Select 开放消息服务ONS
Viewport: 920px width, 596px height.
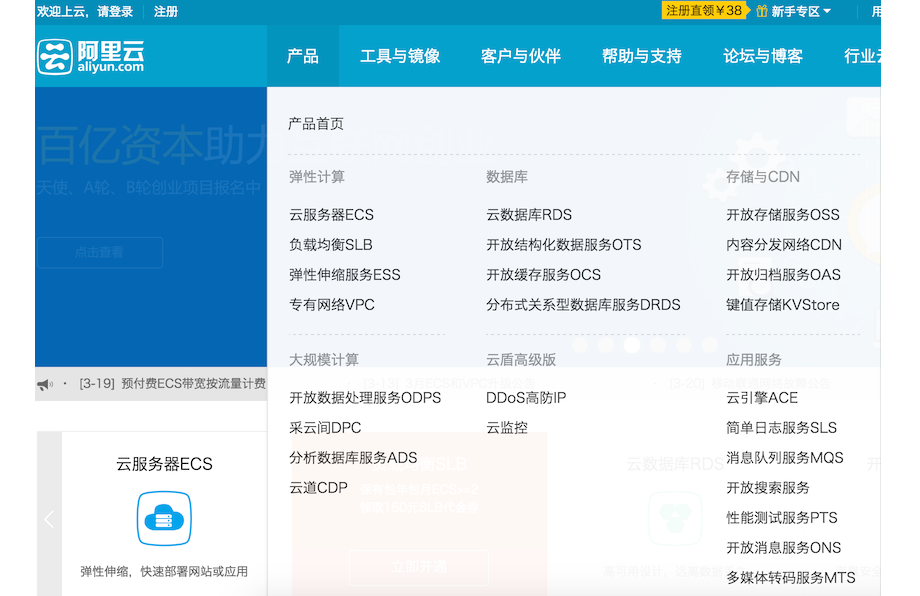[784, 547]
